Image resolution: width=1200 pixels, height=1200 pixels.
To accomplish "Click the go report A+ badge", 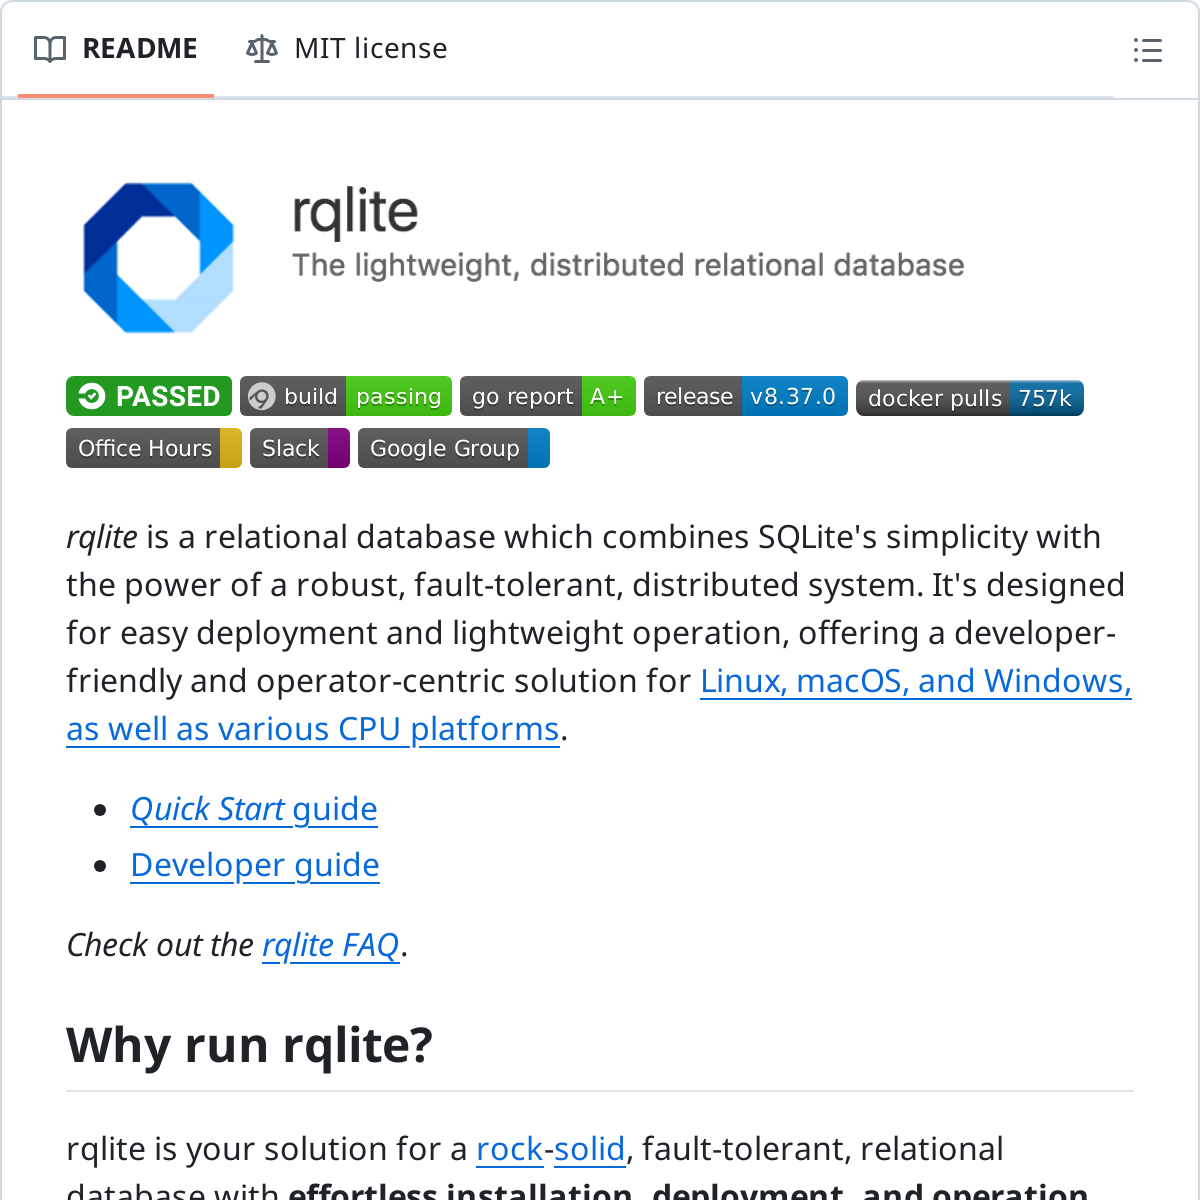I will (547, 396).
